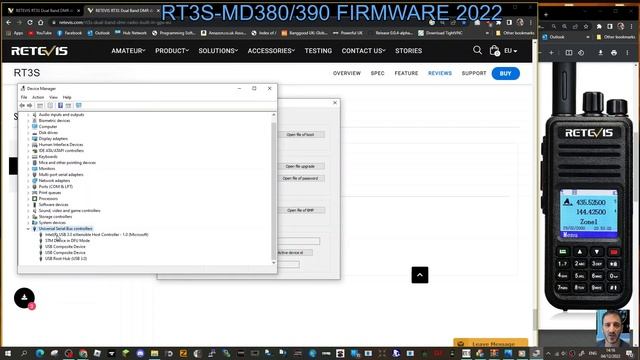The height and width of the screenshot is (360, 640).
Task: Open the Windows Start button
Action: pyautogui.click(x=7, y=353)
